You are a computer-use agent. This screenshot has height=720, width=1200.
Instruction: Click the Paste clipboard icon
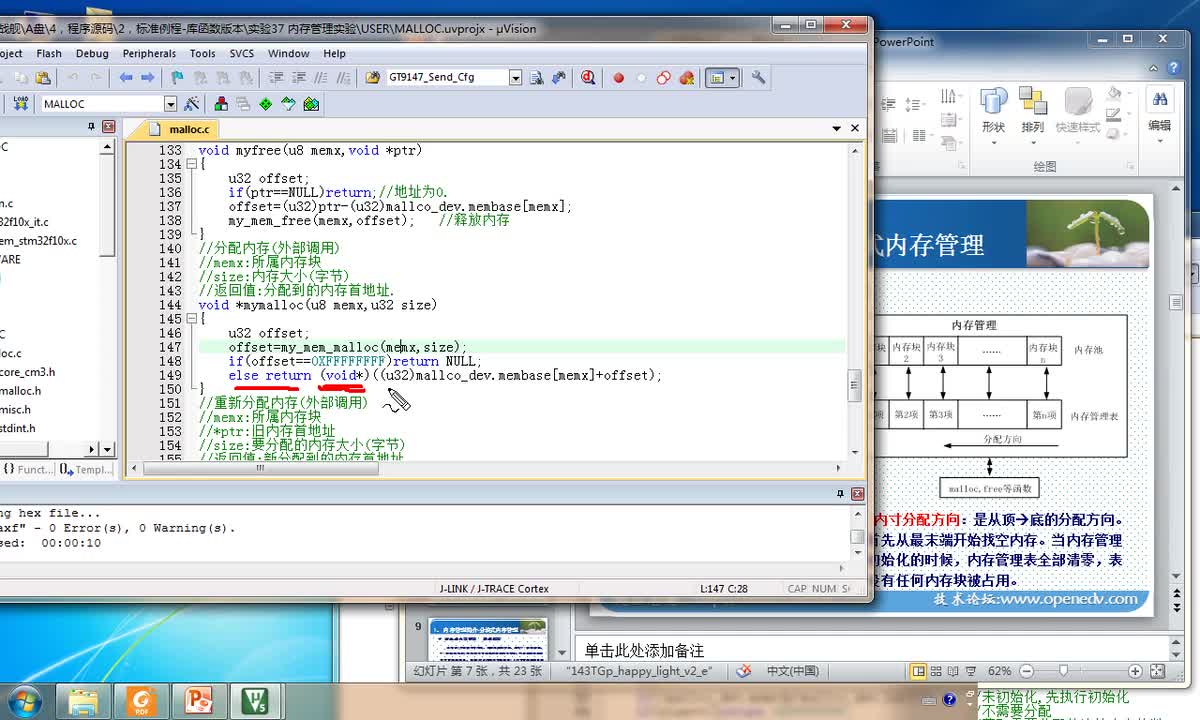click(43, 77)
